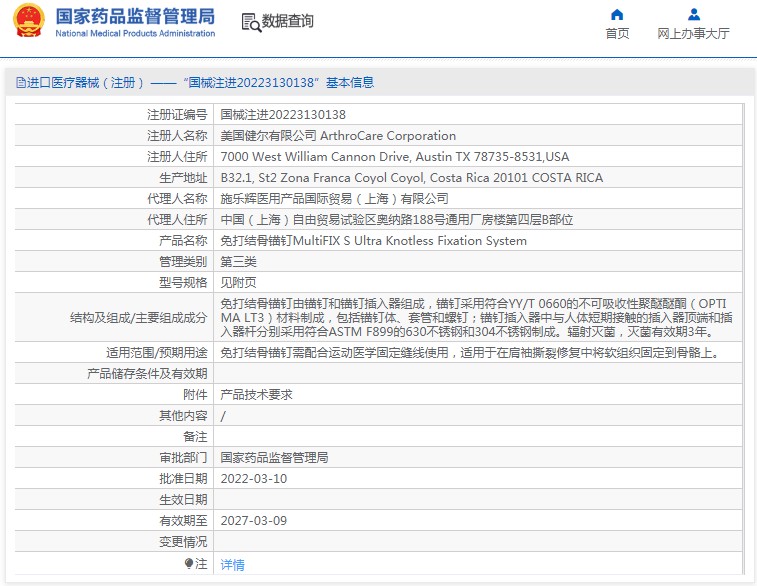757x586 pixels.
Task: Select the Costa Rica production address
Action: (411, 178)
